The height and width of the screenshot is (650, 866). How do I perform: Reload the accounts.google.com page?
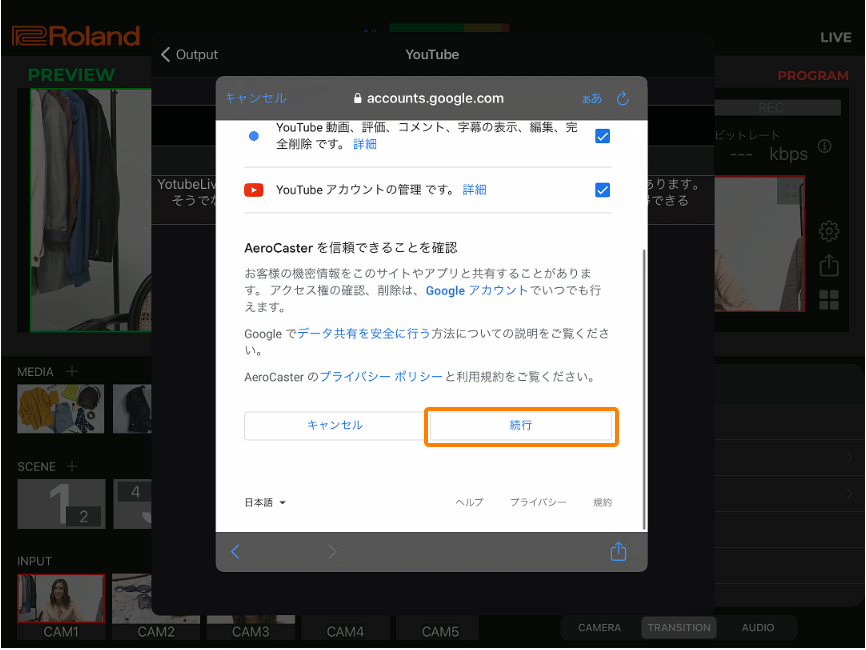point(622,98)
